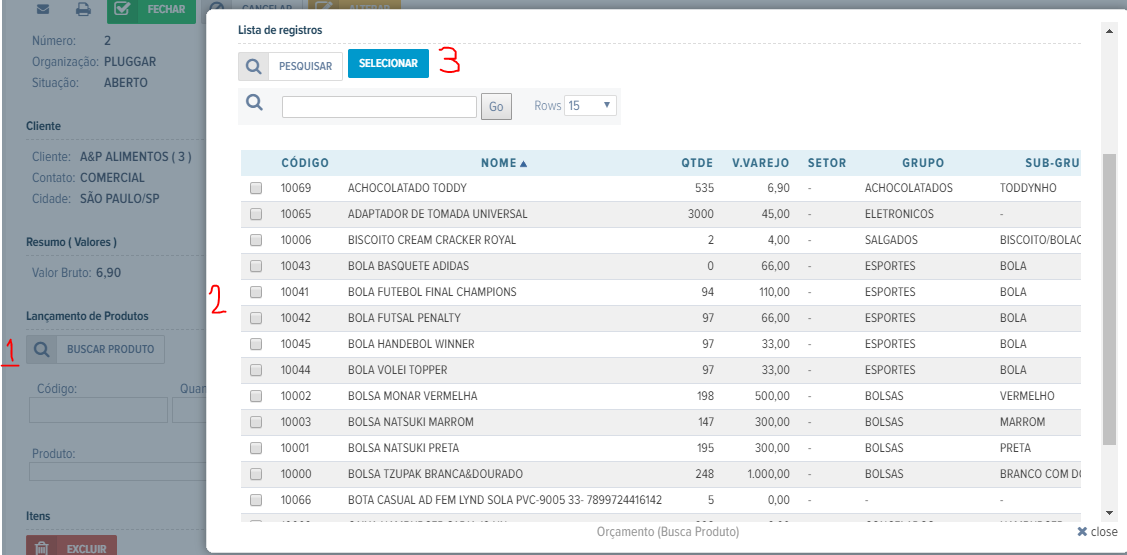Viewport: 1127px width, 555px height.
Task: Click the Go button
Action: pyautogui.click(x=496, y=106)
